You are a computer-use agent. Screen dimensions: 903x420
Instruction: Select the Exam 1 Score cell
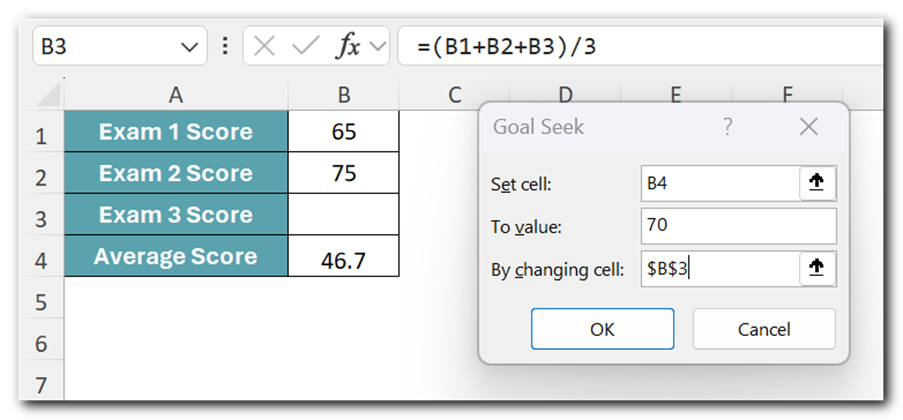pyautogui.click(x=176, y=131)
